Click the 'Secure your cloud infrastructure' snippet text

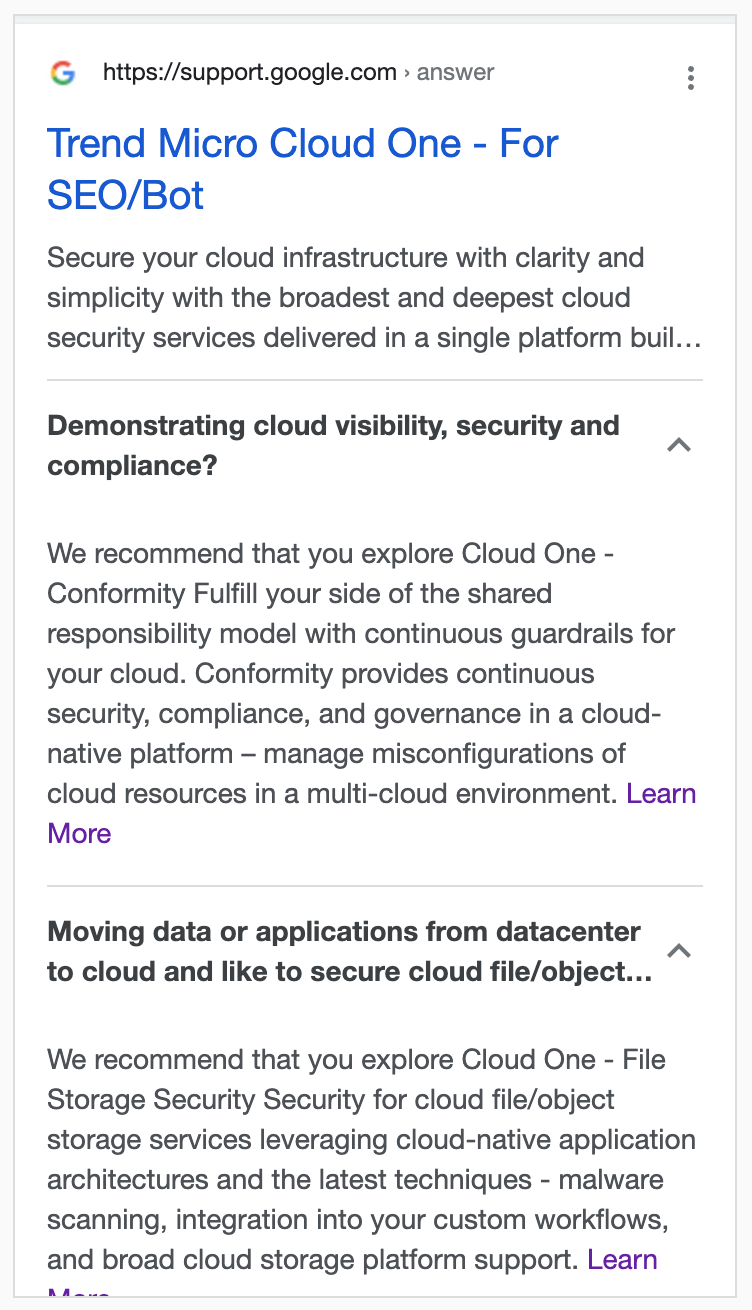tap(374, 298)
